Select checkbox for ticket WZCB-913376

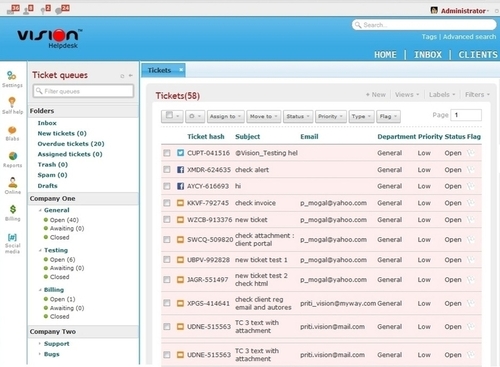click(x=167, y=220)
